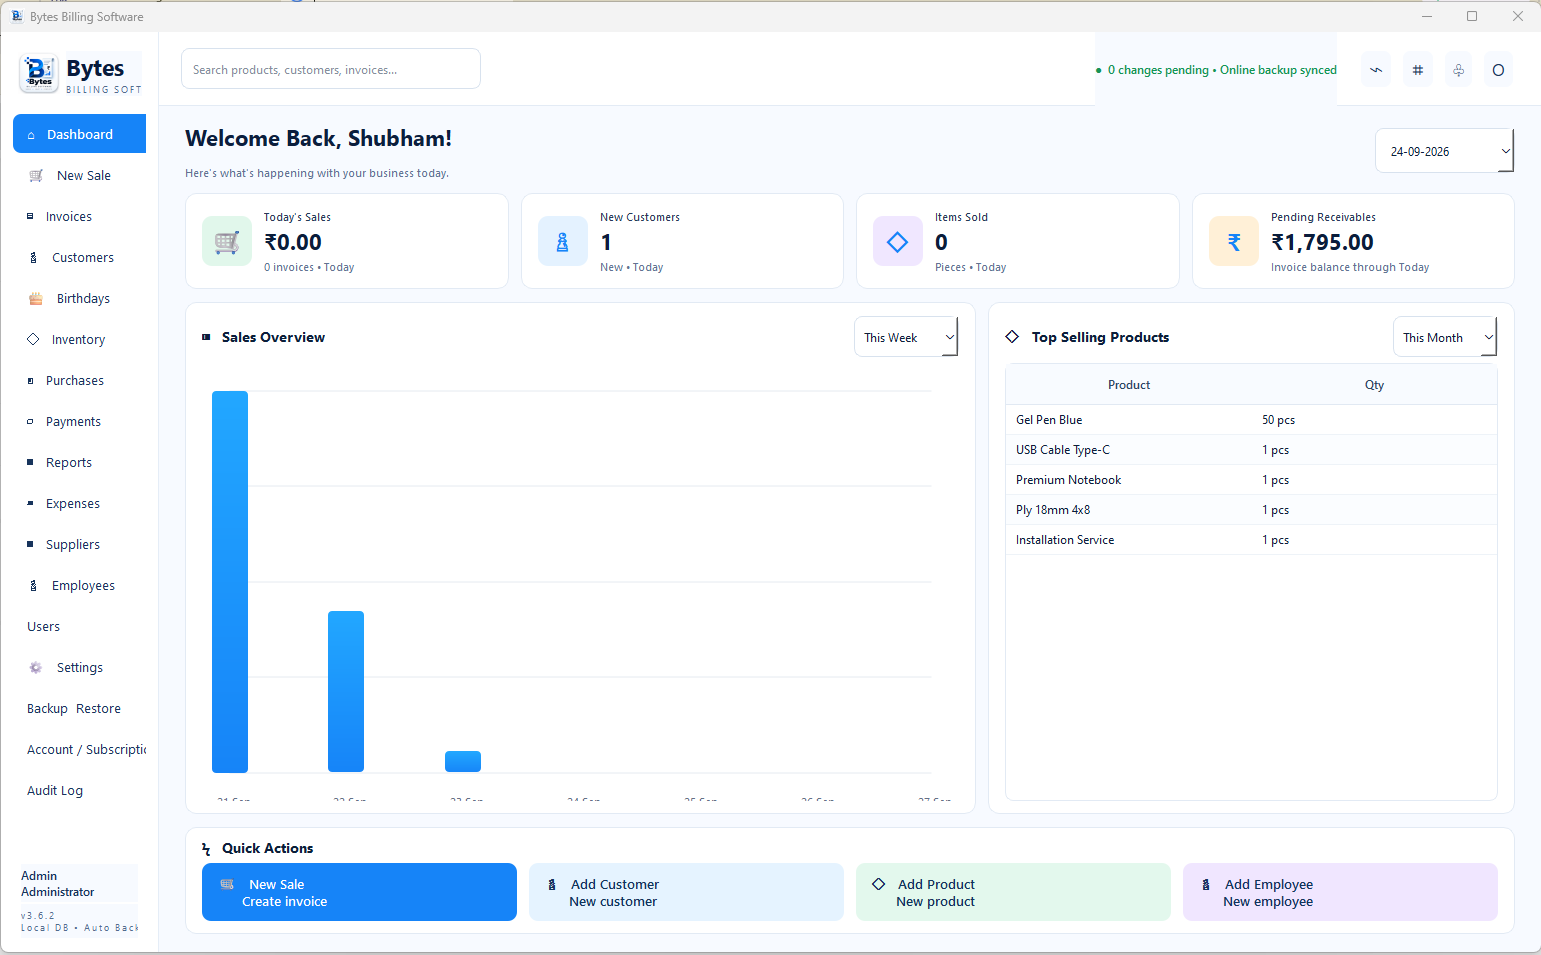Click the diamond icon in Add Product tile
This screenshot has width=1541, height=955.
pyautogui.click(x=879, y=884)
